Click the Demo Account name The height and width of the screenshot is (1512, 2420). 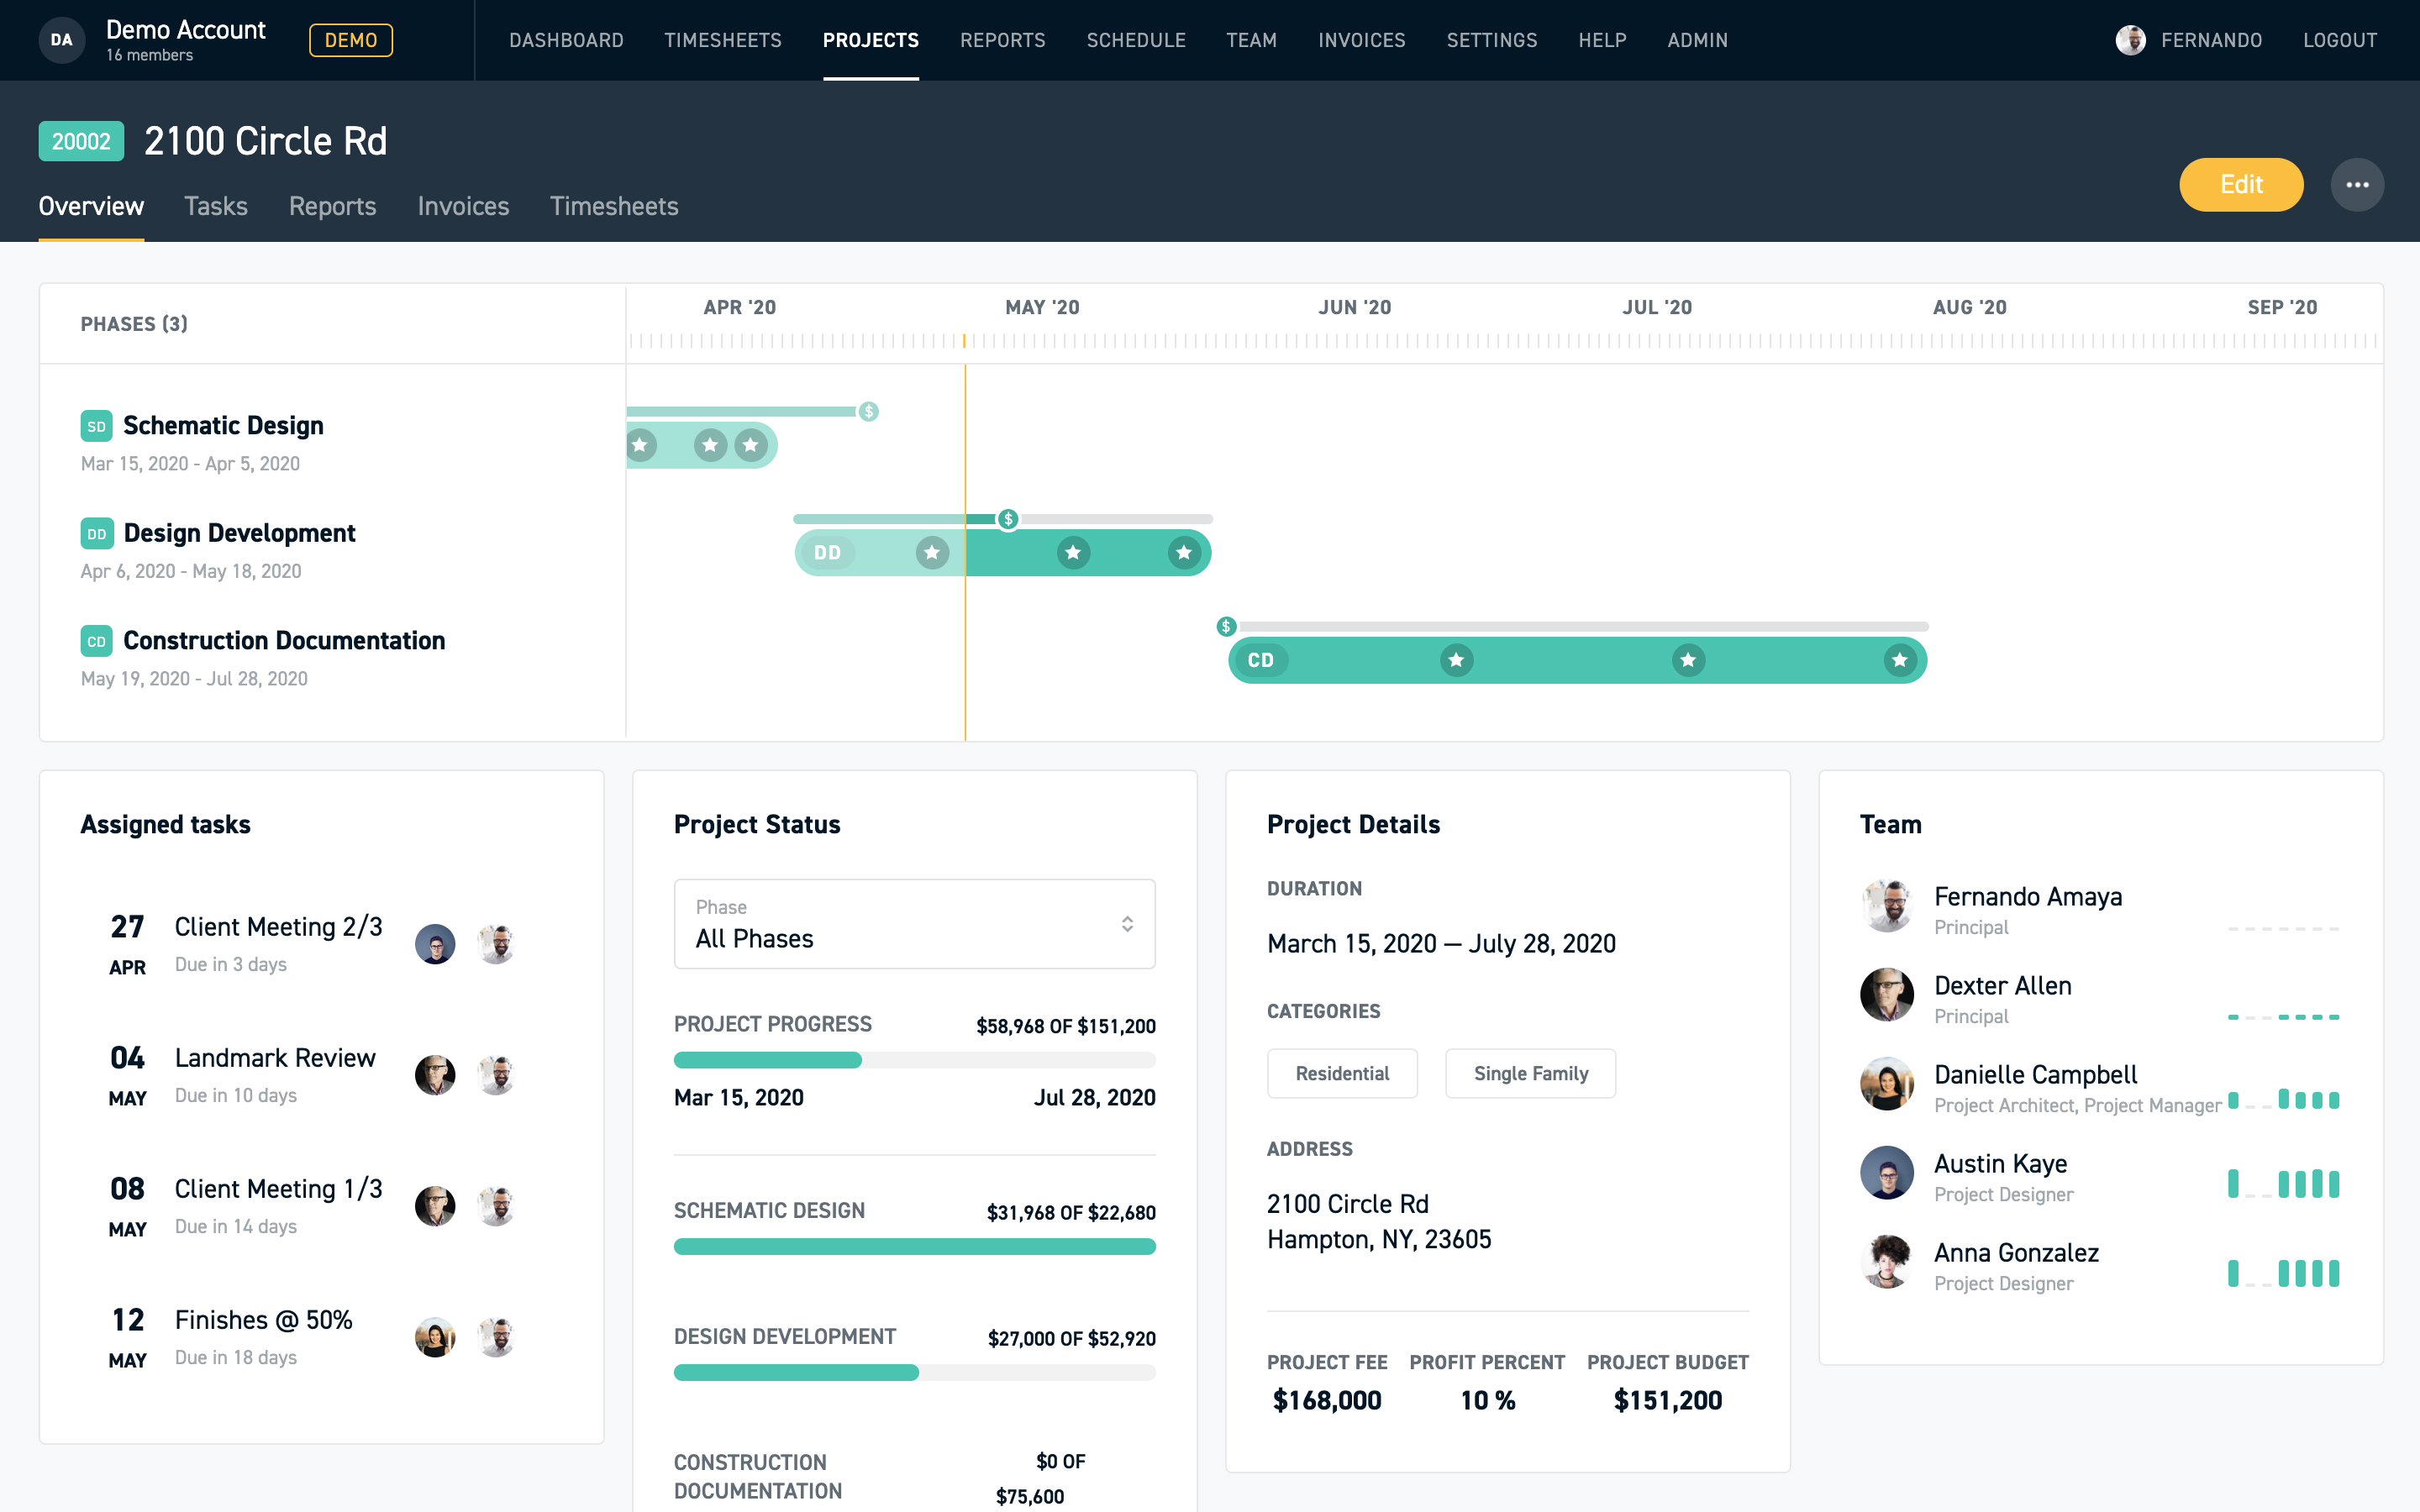coord(186,30)
